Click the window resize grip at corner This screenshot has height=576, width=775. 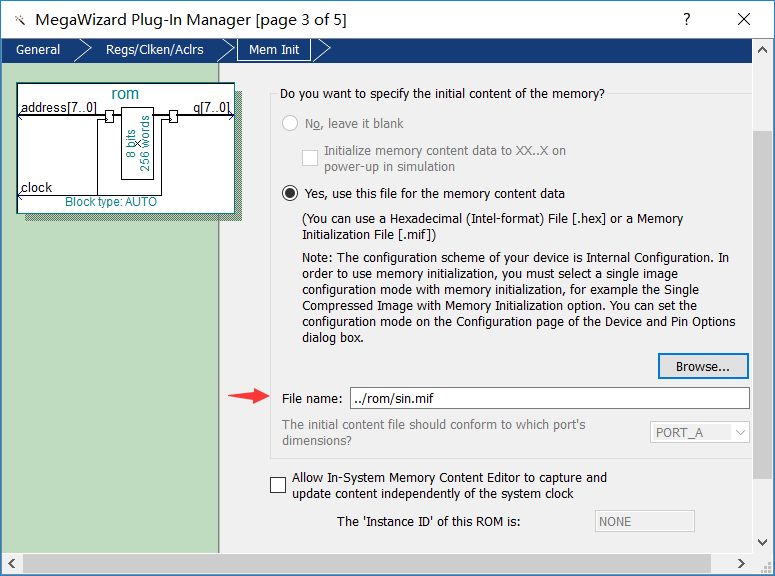(x=767, y=568)
